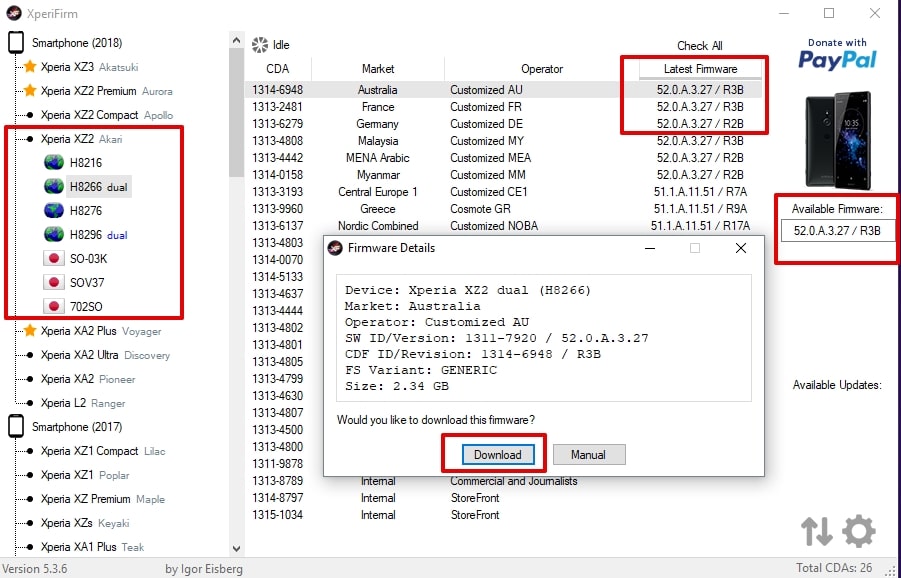Click the Smartphone (2018) category label
The image size is (901, 578).
(x=77, y=43)
